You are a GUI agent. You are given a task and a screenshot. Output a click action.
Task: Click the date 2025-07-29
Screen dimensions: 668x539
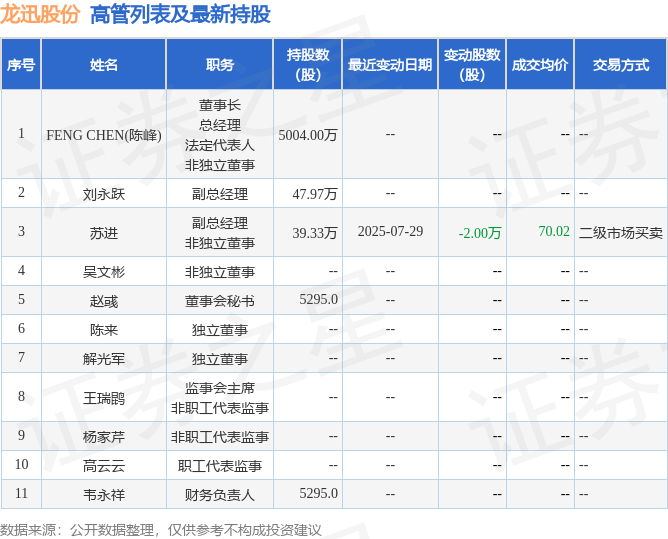390,231
